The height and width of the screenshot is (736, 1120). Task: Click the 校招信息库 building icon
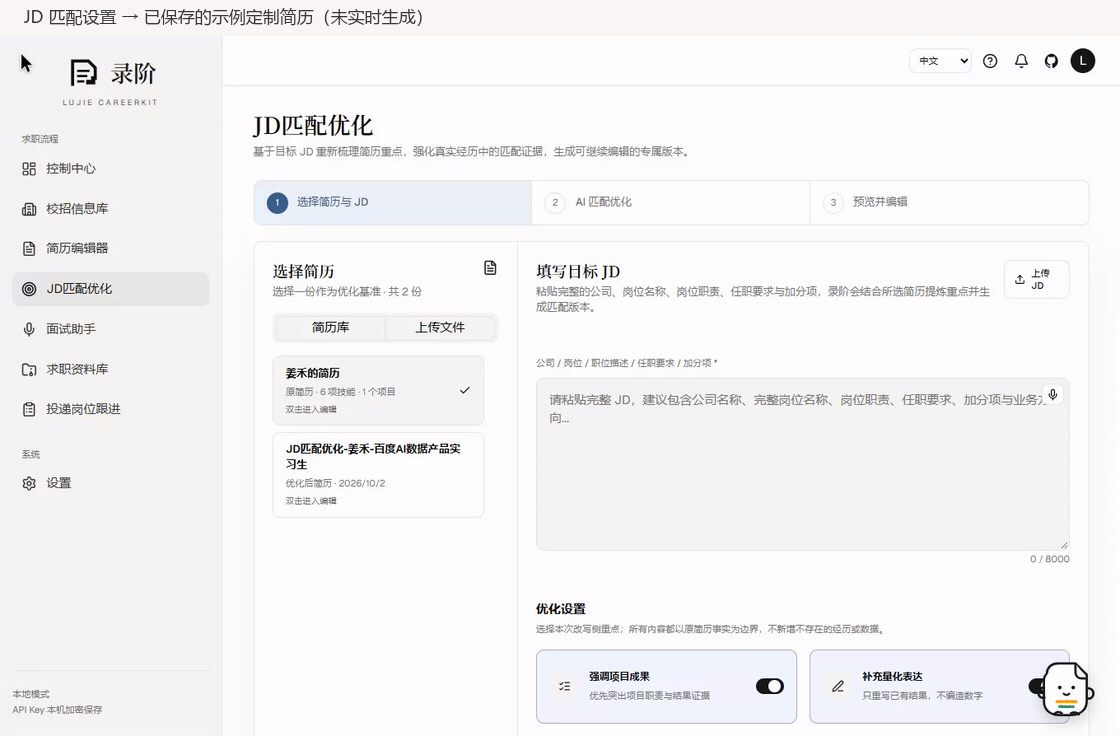[x=29, y=209]
